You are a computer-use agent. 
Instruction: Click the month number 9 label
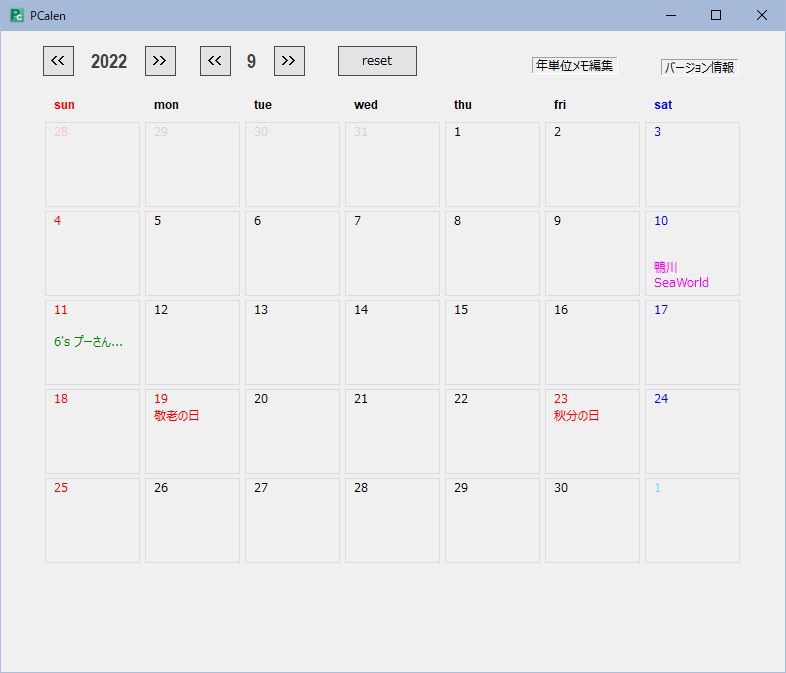[x=251, y=61]
